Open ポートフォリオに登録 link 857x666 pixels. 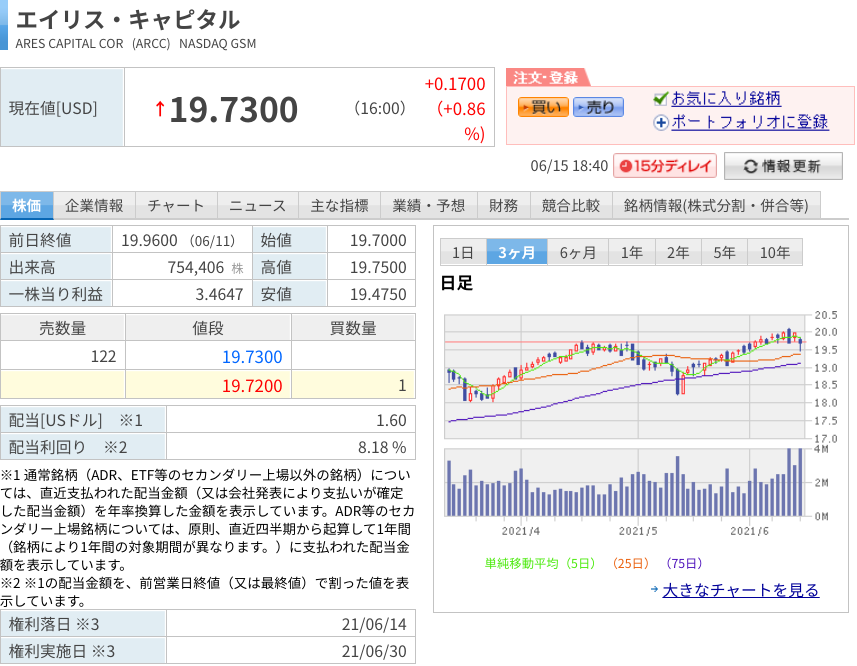(x=750, y=122)
